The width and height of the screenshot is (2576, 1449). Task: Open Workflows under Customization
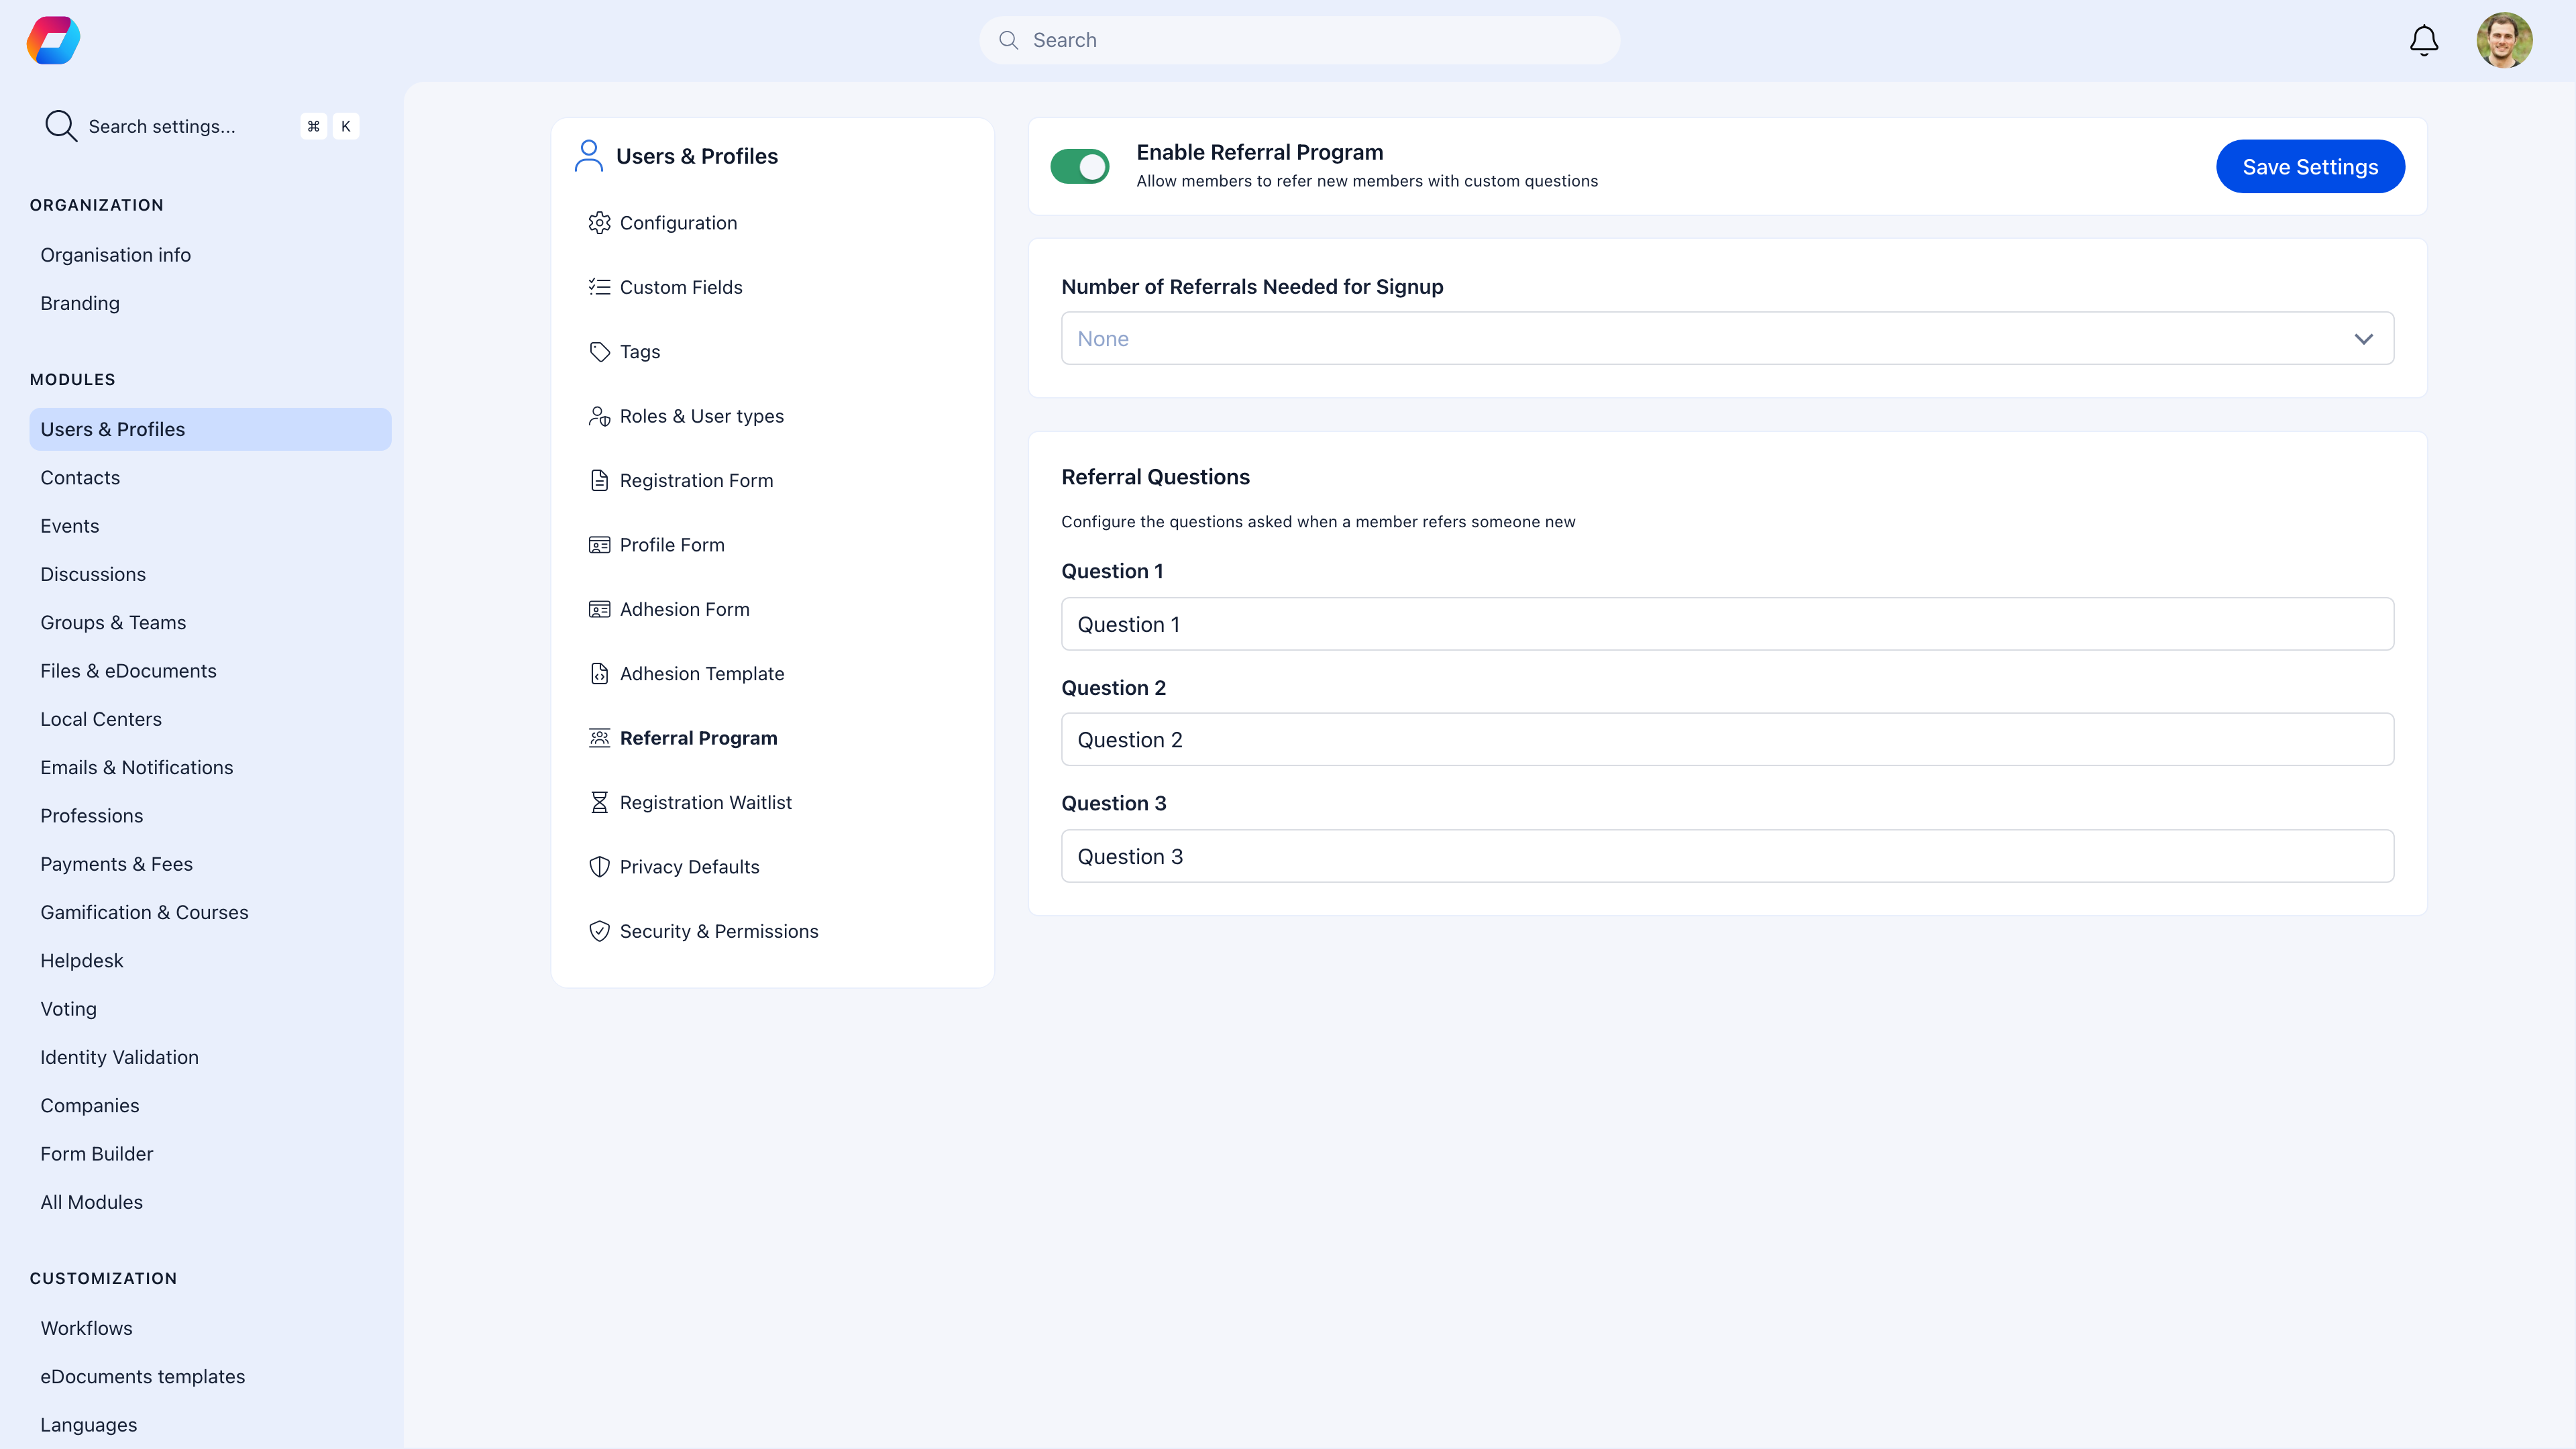pyautogui.click(x=86, y=1328)
